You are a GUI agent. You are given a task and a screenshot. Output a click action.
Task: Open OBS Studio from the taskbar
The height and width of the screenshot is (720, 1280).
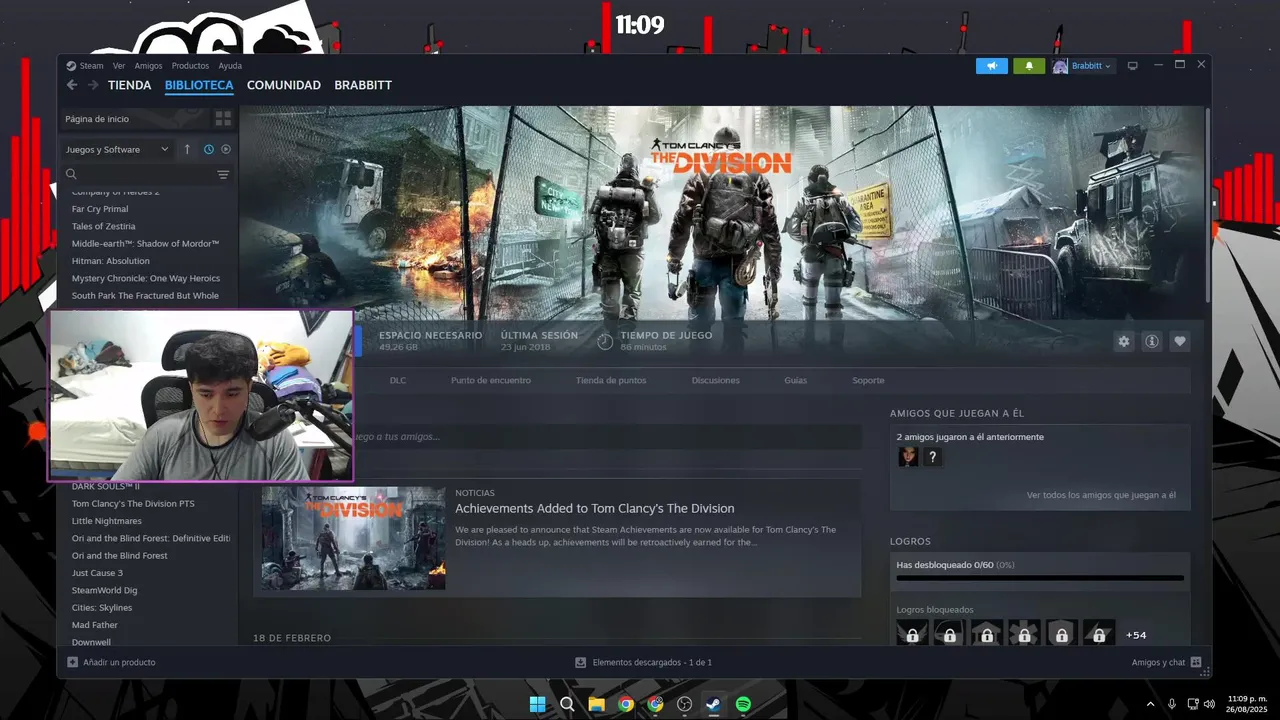pos(684,704)
